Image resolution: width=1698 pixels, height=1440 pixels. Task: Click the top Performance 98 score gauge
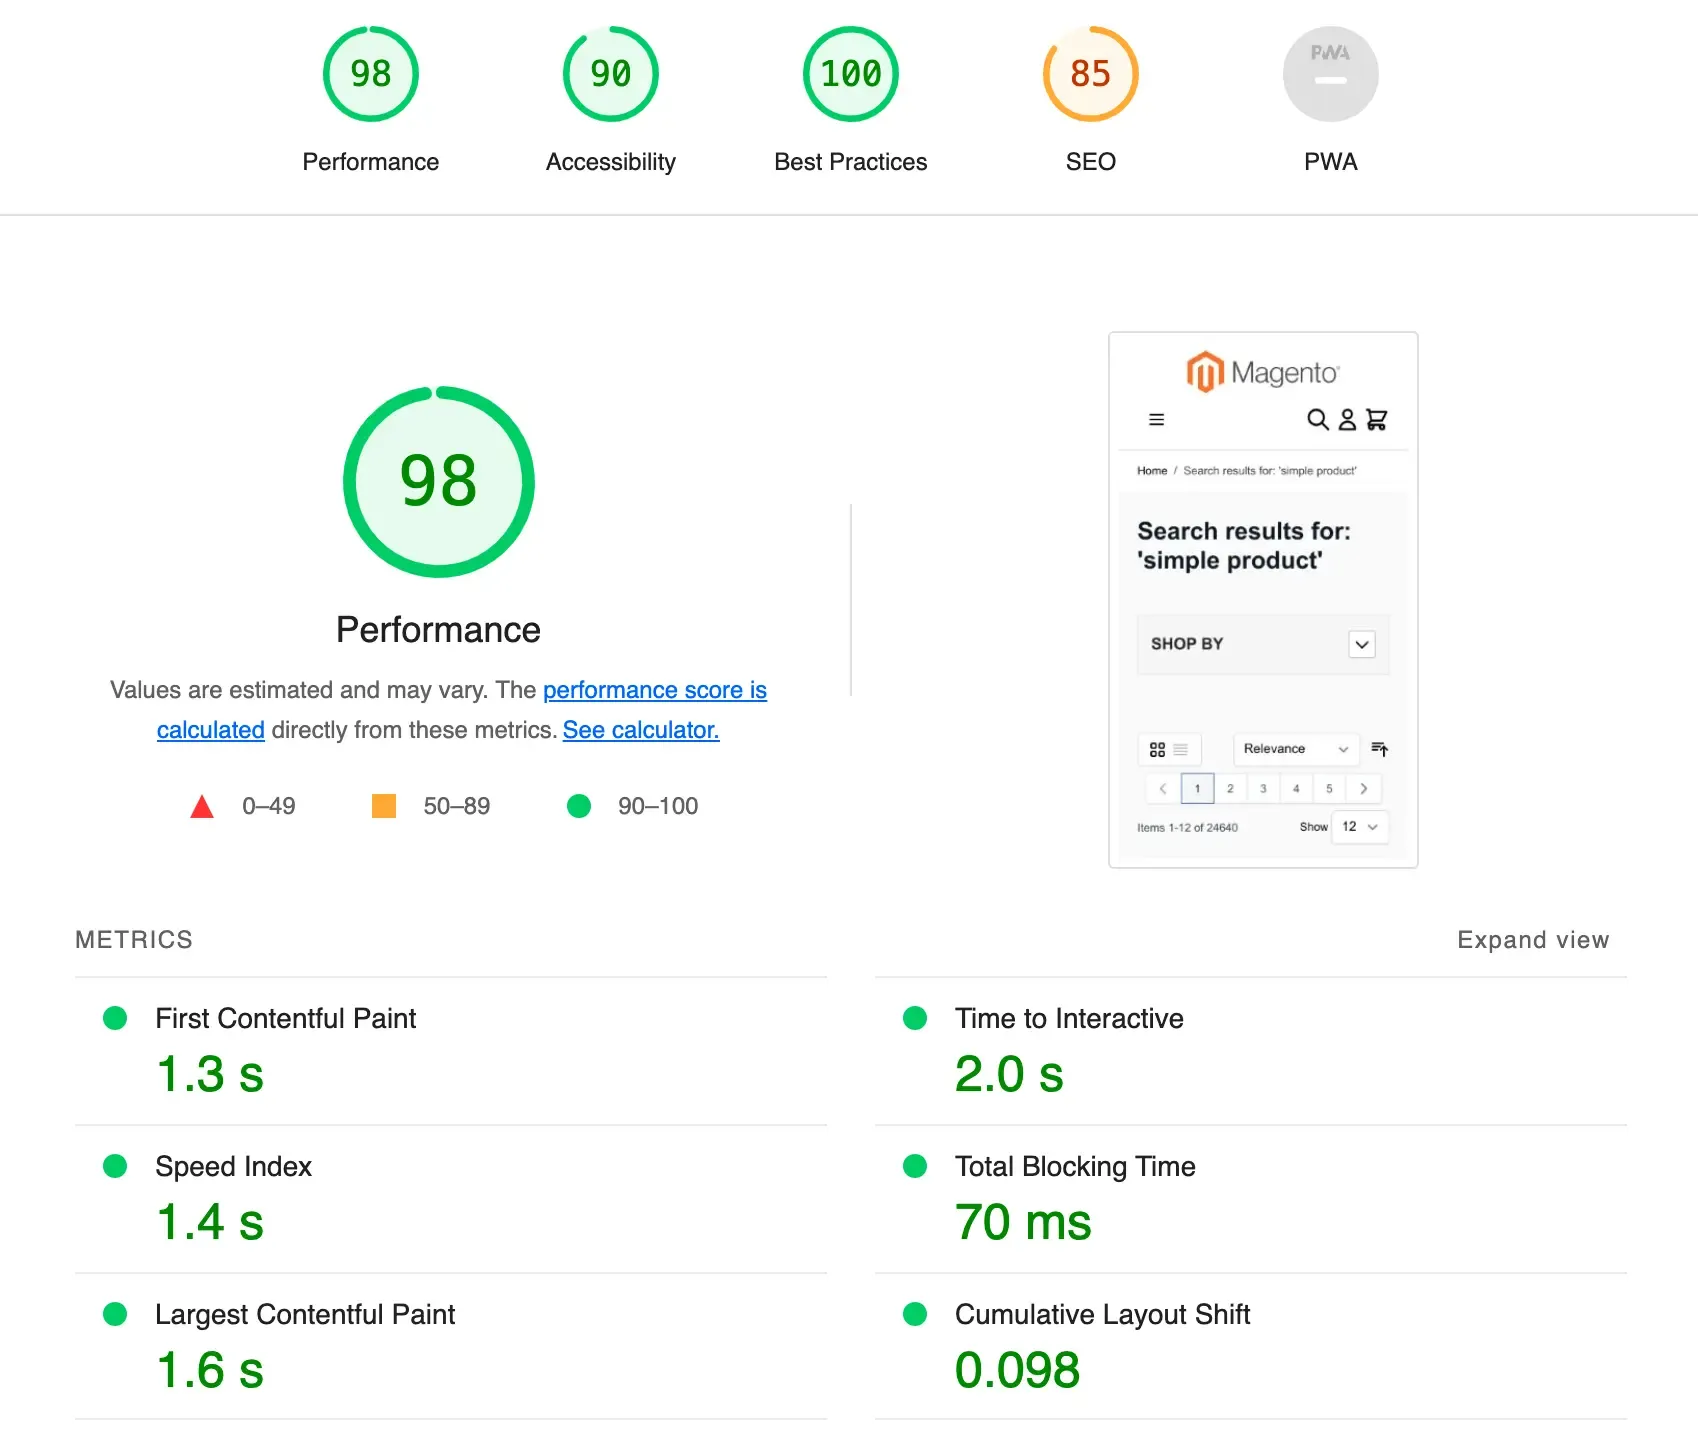pos(370,74)
